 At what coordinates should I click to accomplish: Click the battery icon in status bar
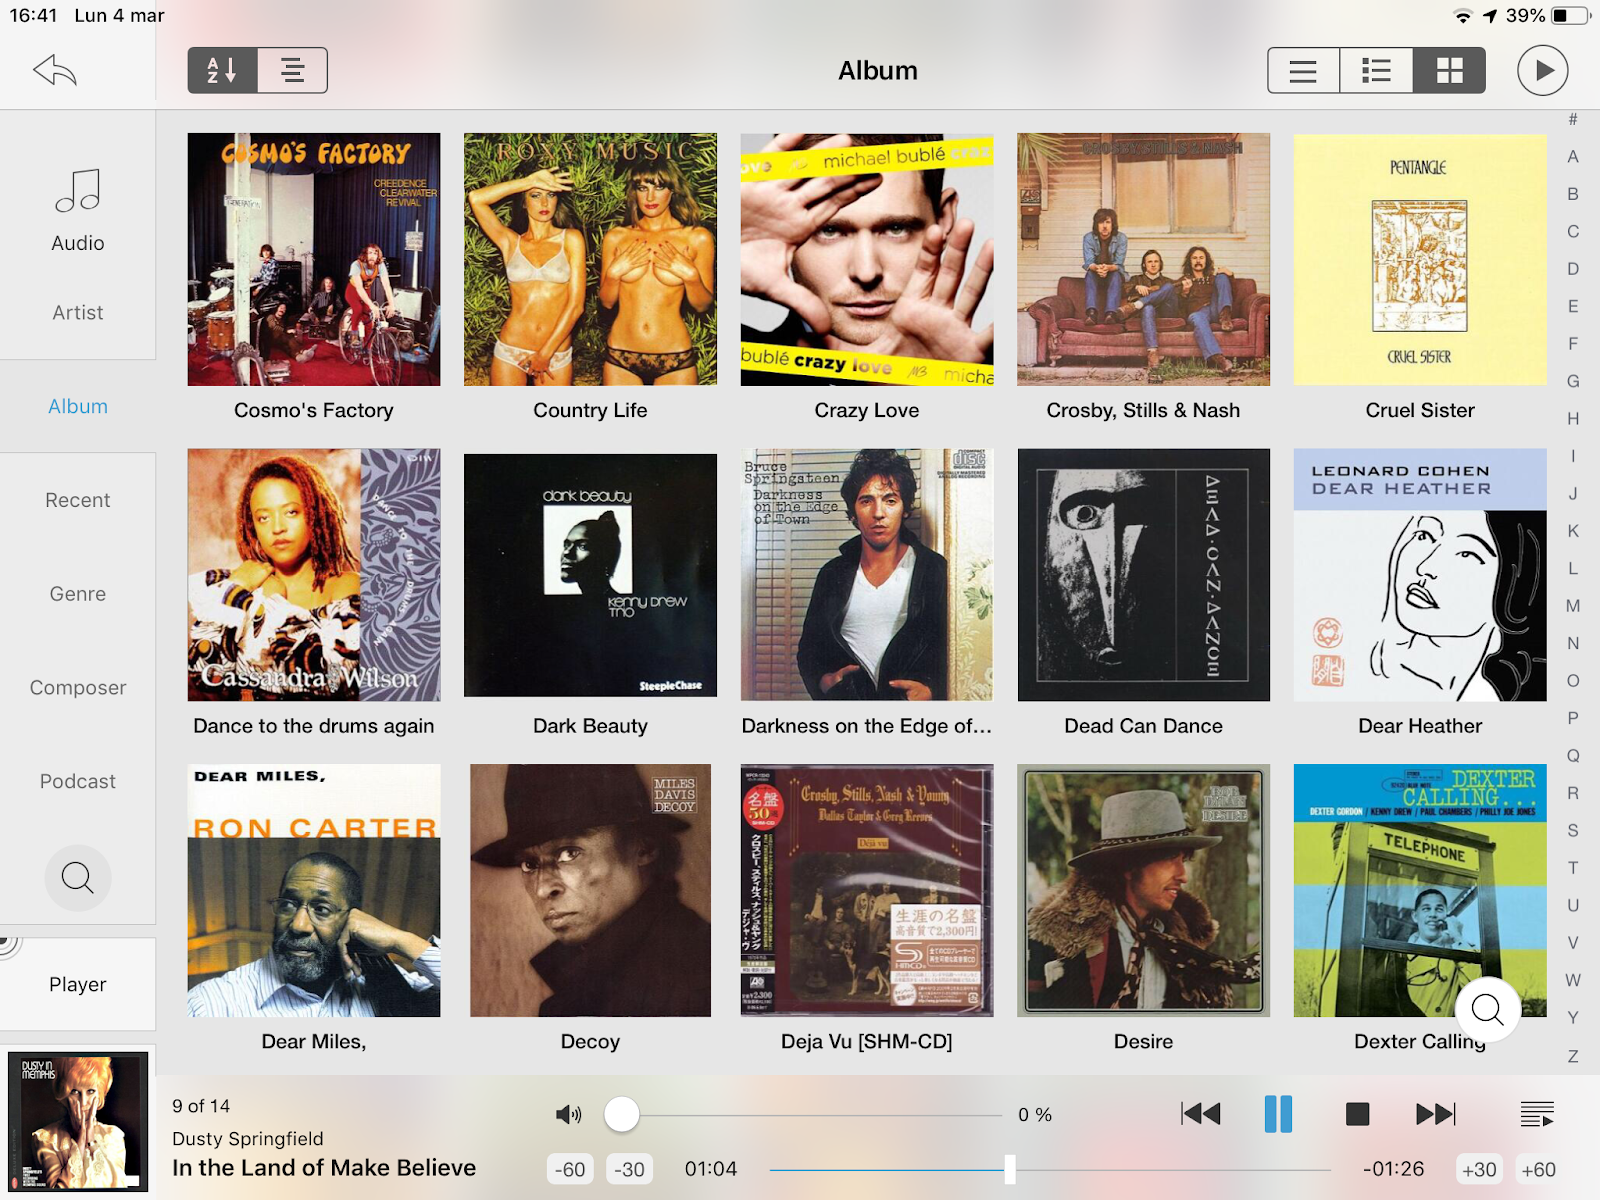tap(1571, 16)
